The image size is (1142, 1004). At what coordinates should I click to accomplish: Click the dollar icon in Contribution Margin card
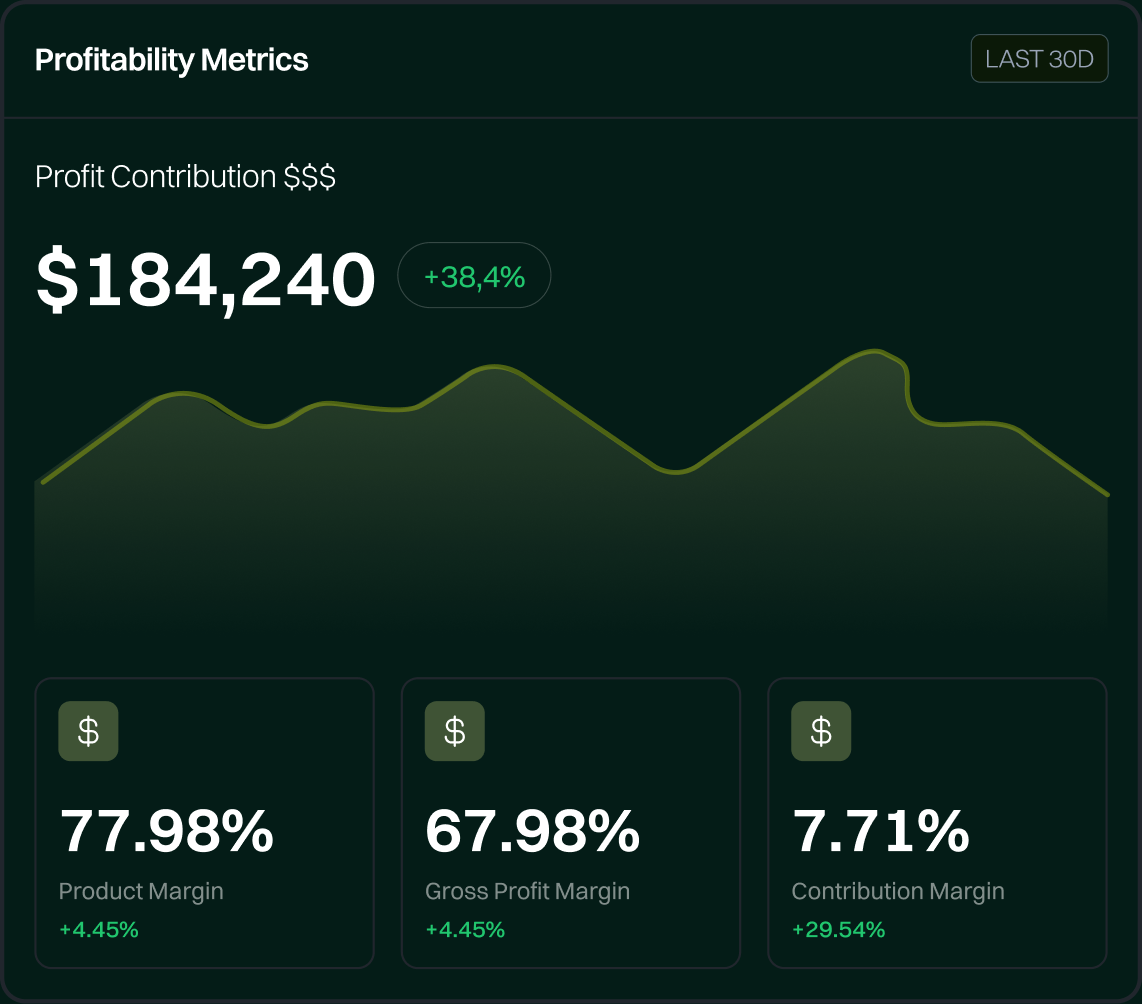[x=821, y=731]
